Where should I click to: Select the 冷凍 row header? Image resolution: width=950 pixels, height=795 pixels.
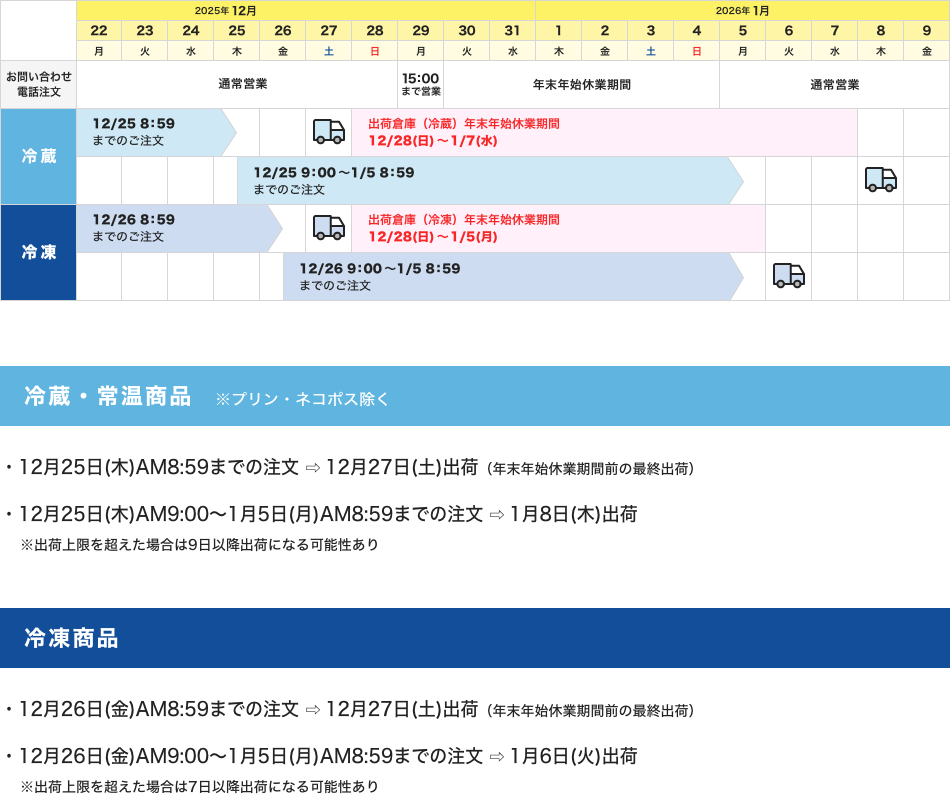(39, 252)
